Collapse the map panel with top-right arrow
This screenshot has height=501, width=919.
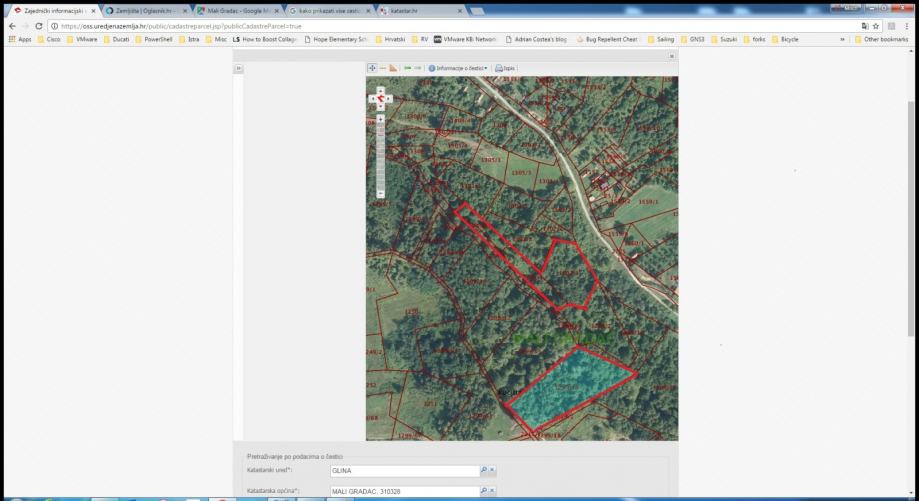click(671, 56)
